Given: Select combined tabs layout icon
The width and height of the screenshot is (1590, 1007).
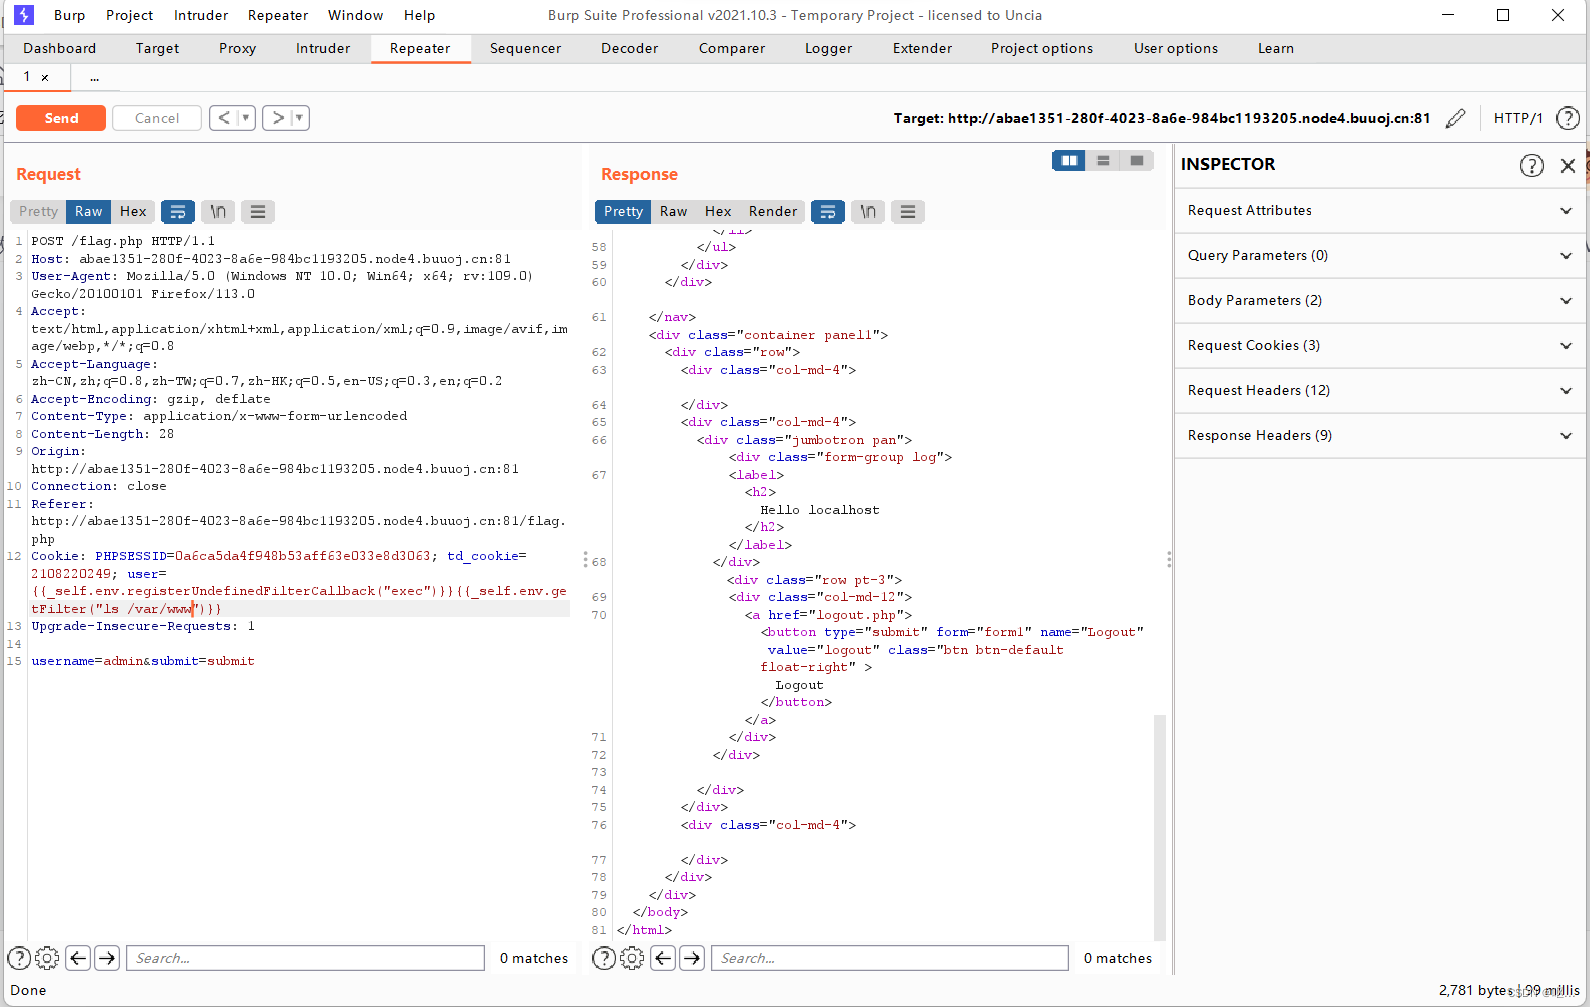Looking at the screenshot, I should pyautogui.click(x=1137, y=160).
